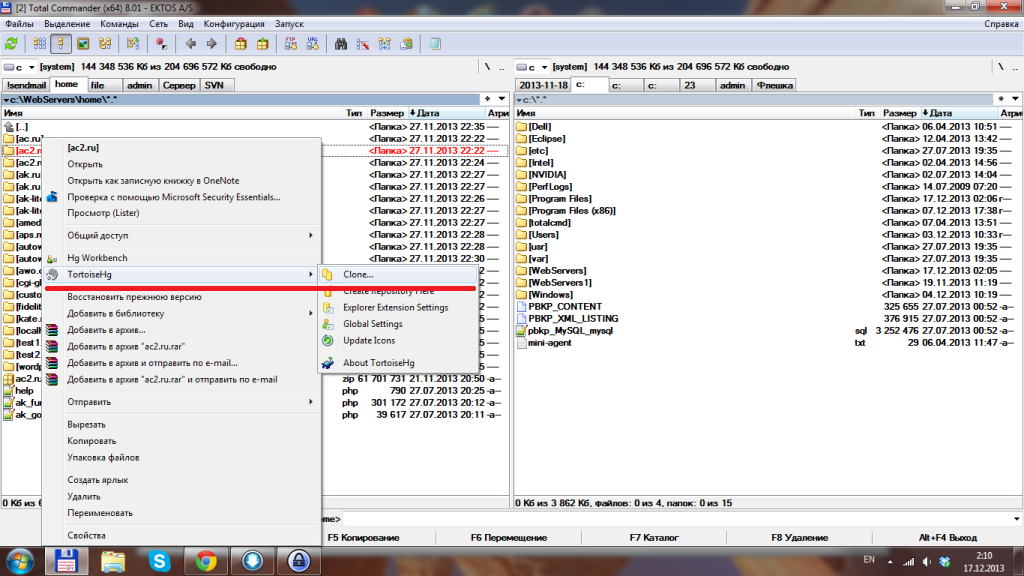Open Multi-rename tool toolbar icon

coord(362,44)
